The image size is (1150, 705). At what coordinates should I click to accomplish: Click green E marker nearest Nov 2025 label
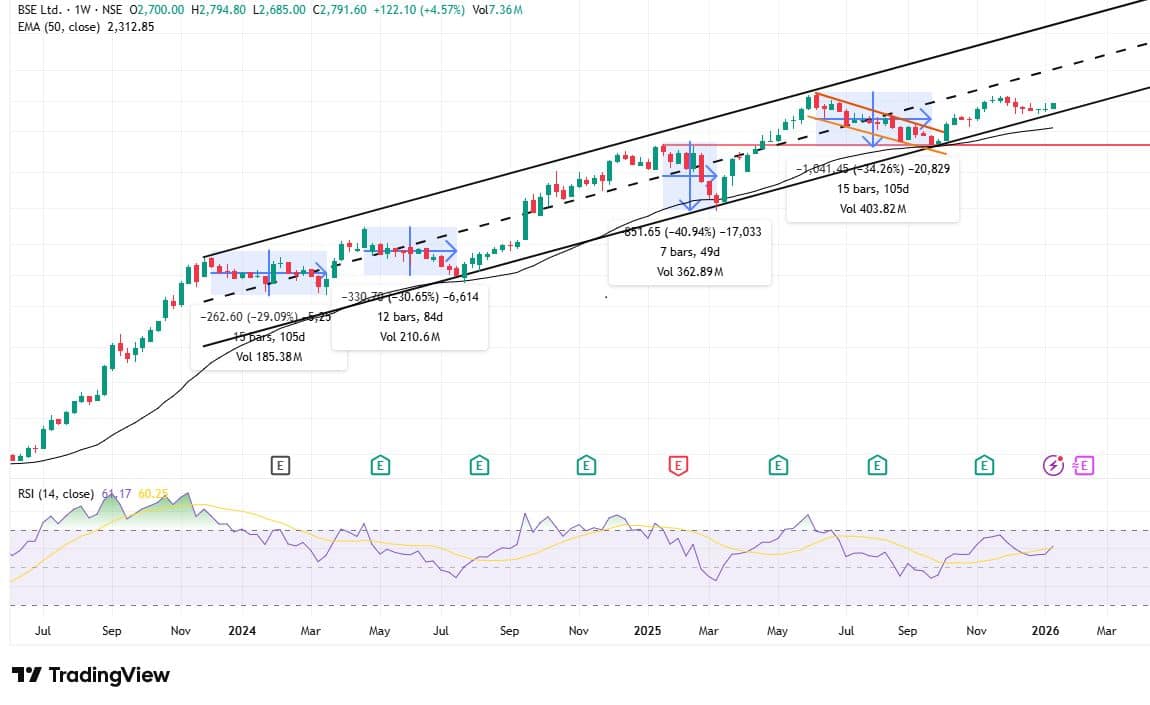click(984, 465)
